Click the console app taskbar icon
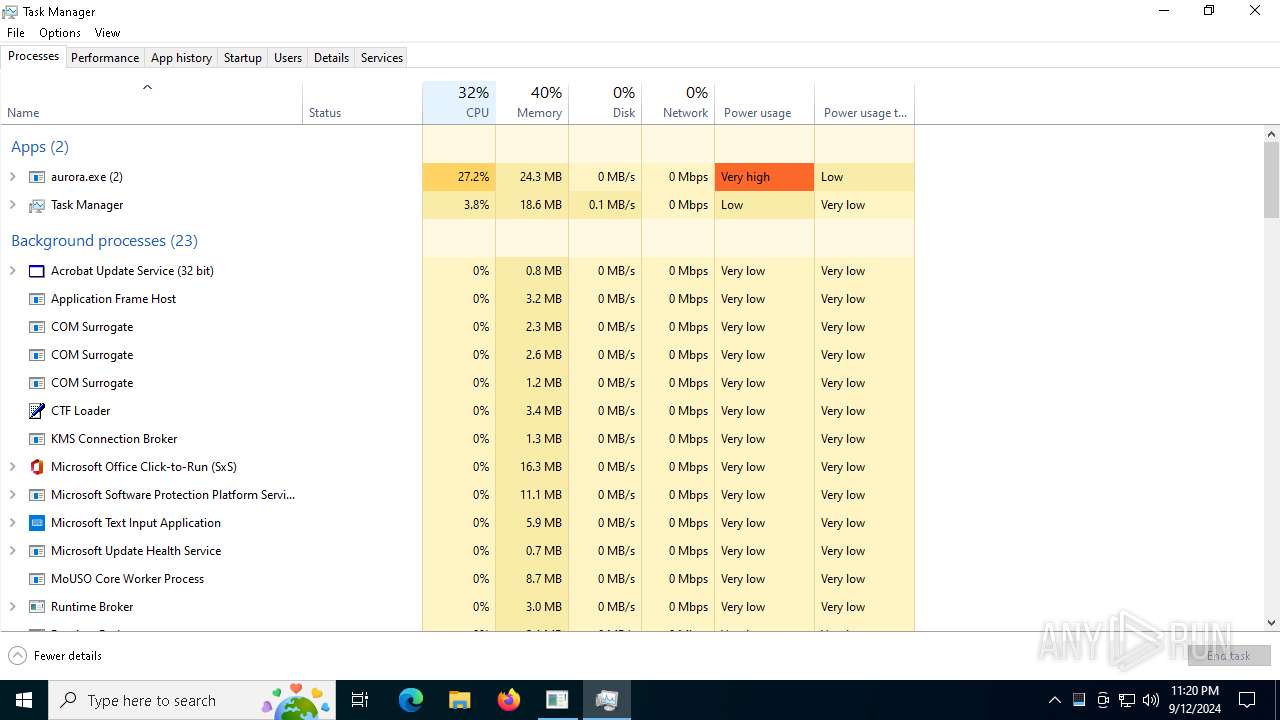 click(x=557, y=700)
